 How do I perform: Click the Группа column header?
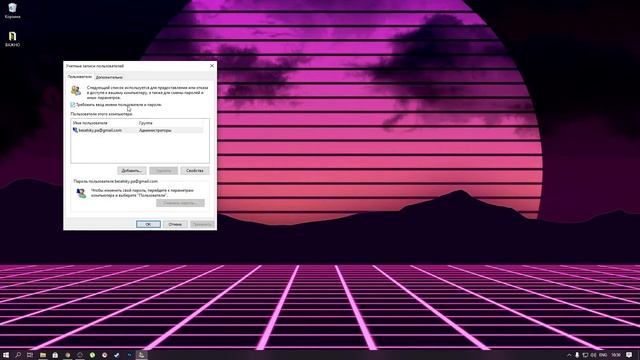point(146,123)
